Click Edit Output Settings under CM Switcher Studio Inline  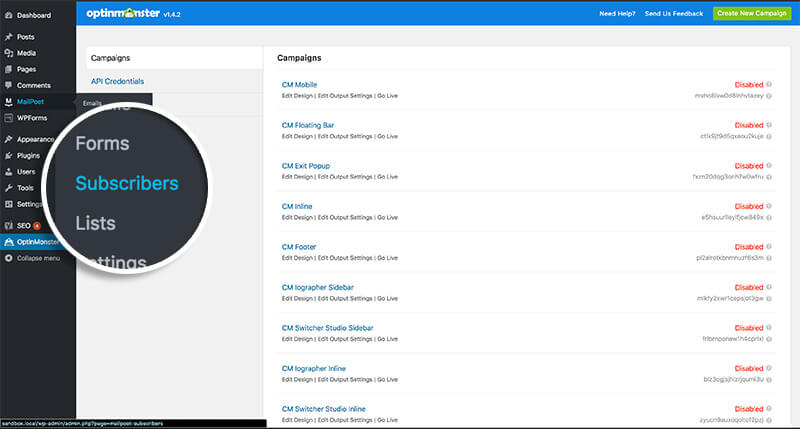coord(345,420)
